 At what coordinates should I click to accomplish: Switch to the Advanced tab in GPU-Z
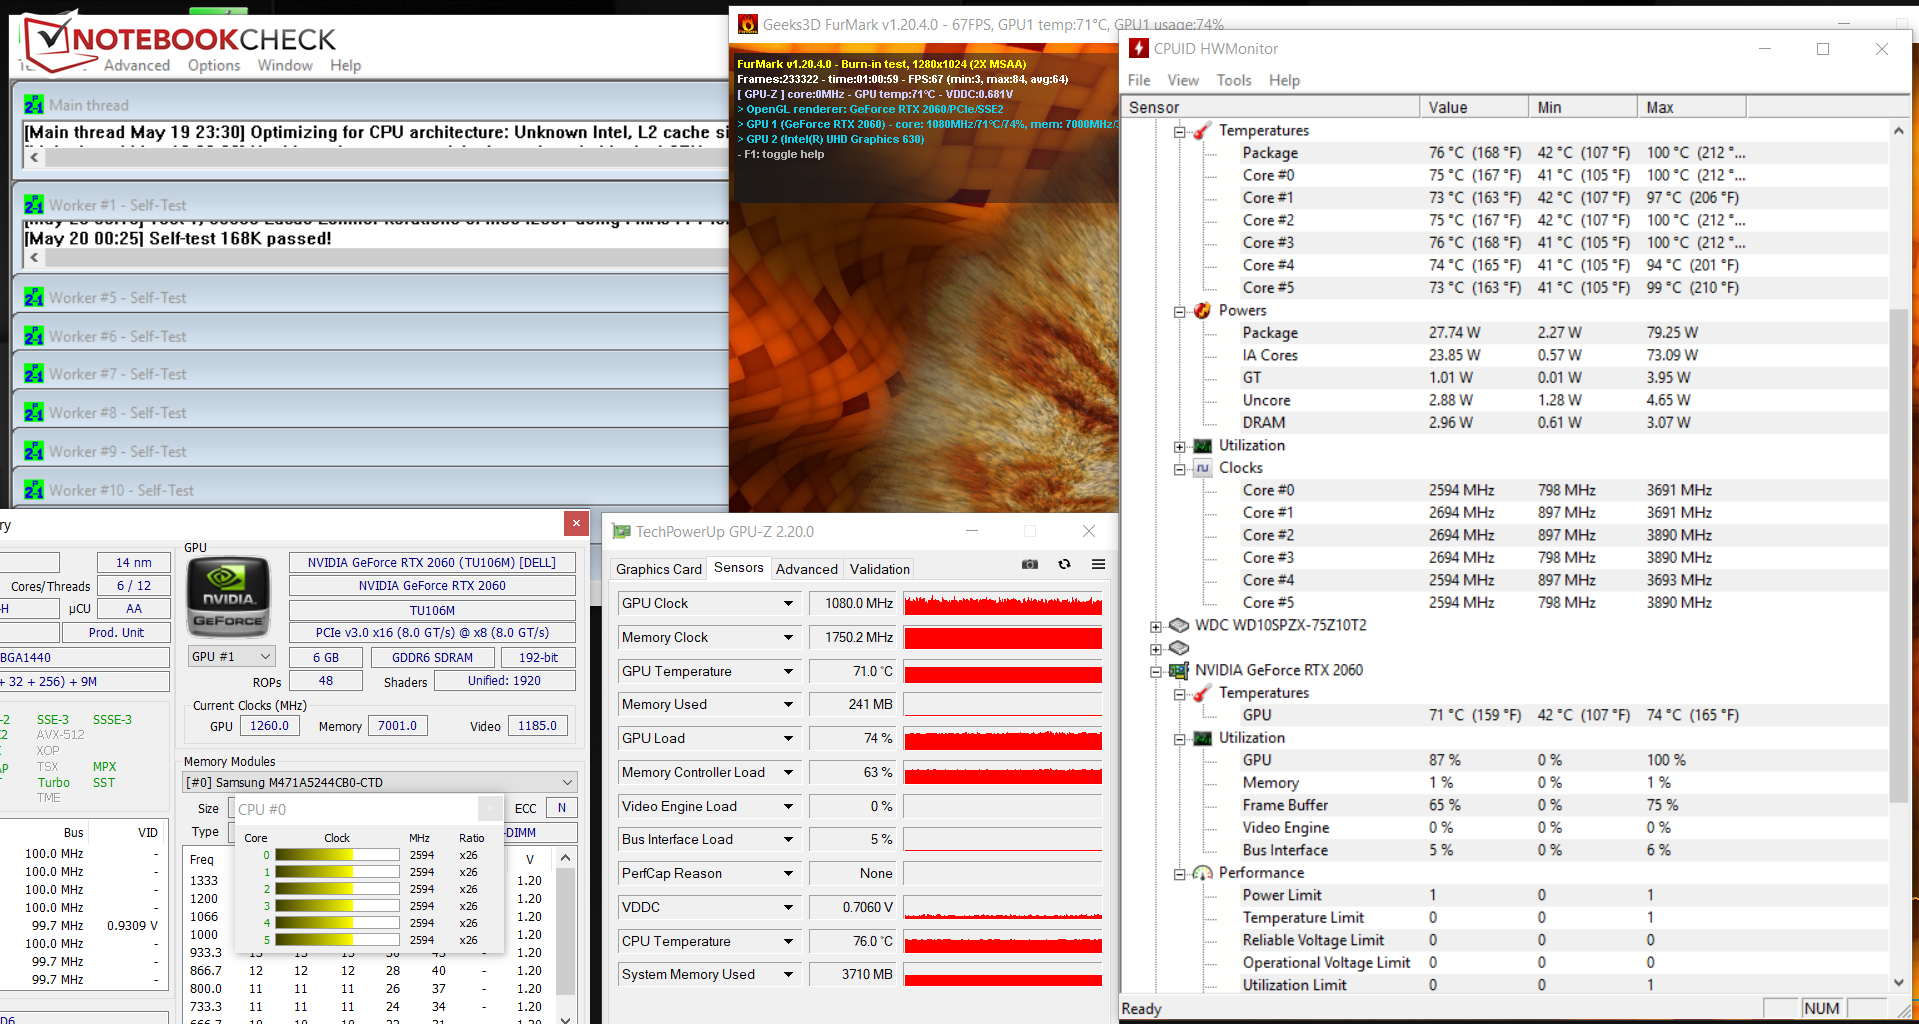(x=807, y=569)
